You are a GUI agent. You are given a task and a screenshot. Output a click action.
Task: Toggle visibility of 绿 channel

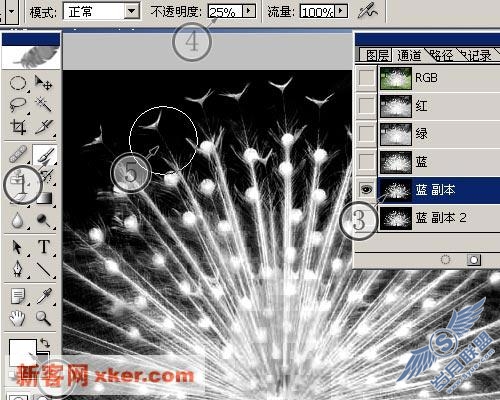click(x=366, y=134)
